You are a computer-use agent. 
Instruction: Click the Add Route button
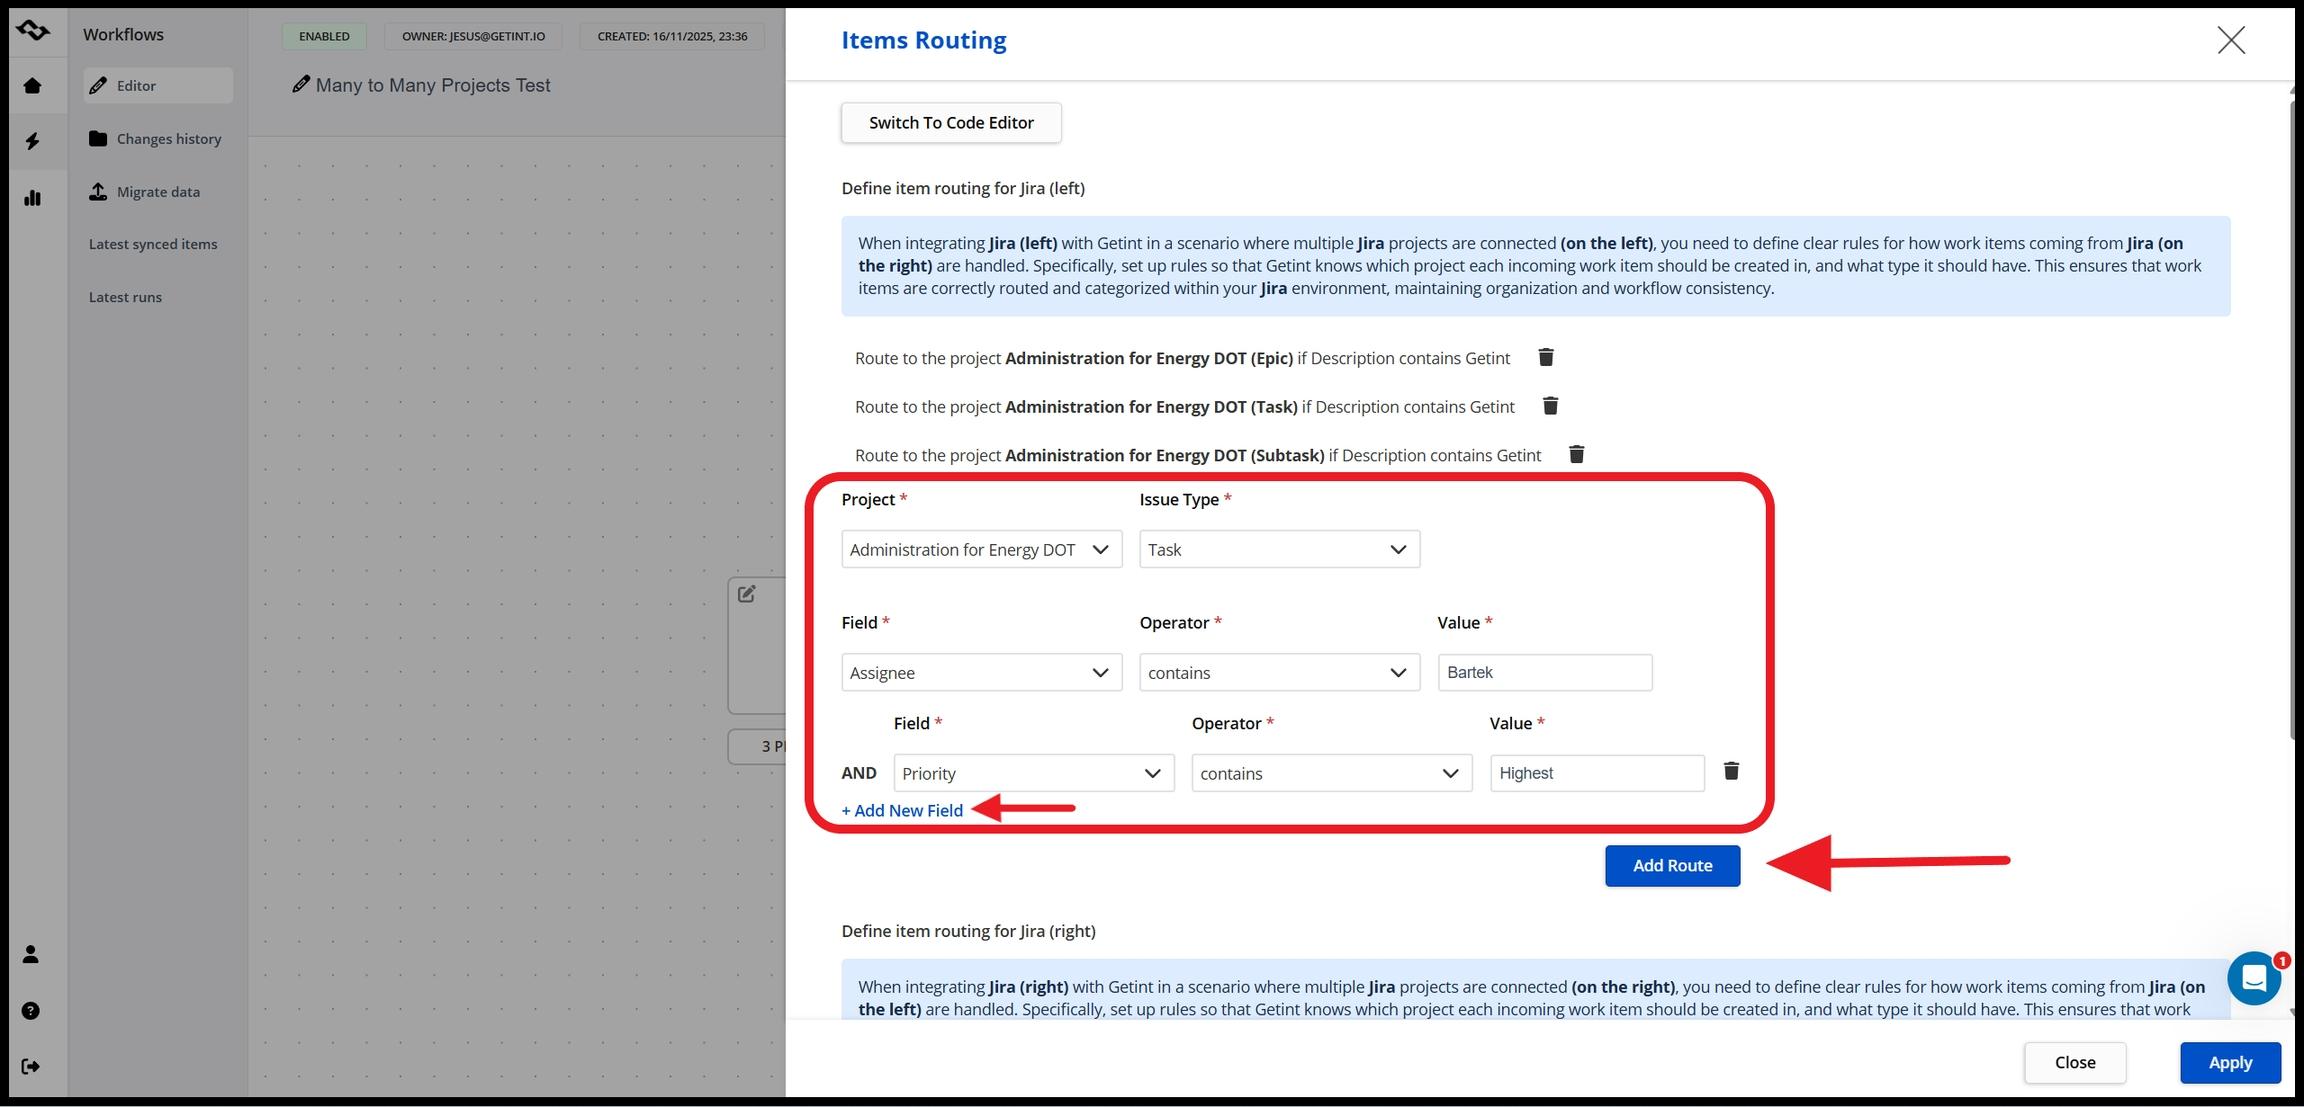[1672, 866]
